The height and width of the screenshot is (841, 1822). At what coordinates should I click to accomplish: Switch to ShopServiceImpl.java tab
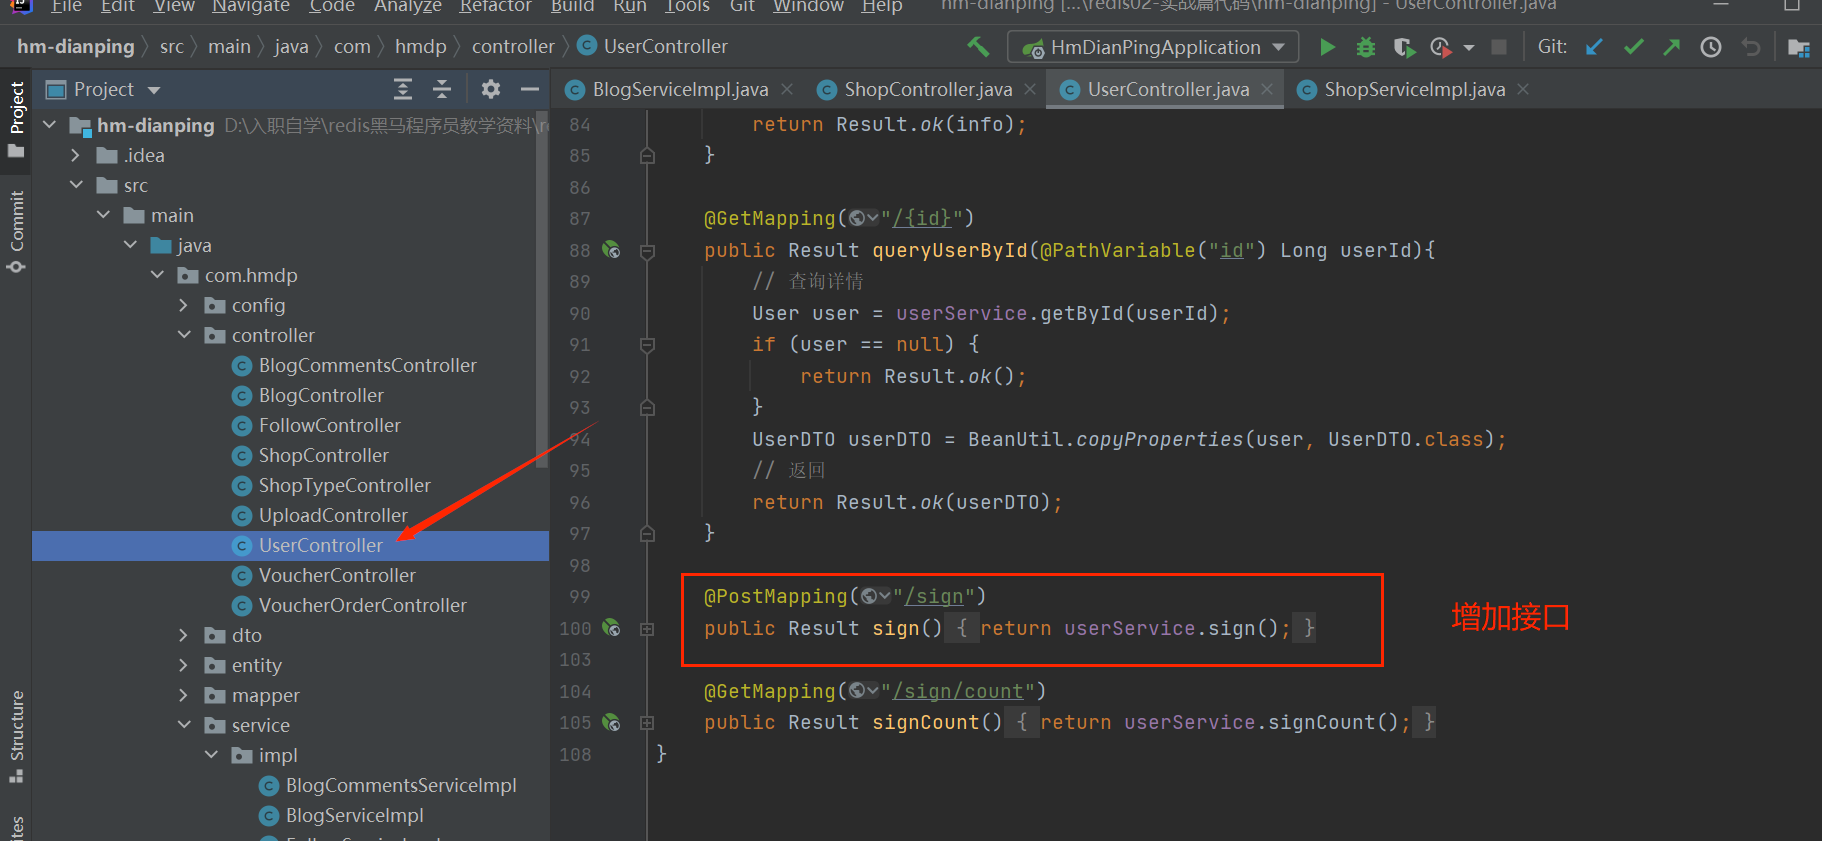click(1414, 89)
